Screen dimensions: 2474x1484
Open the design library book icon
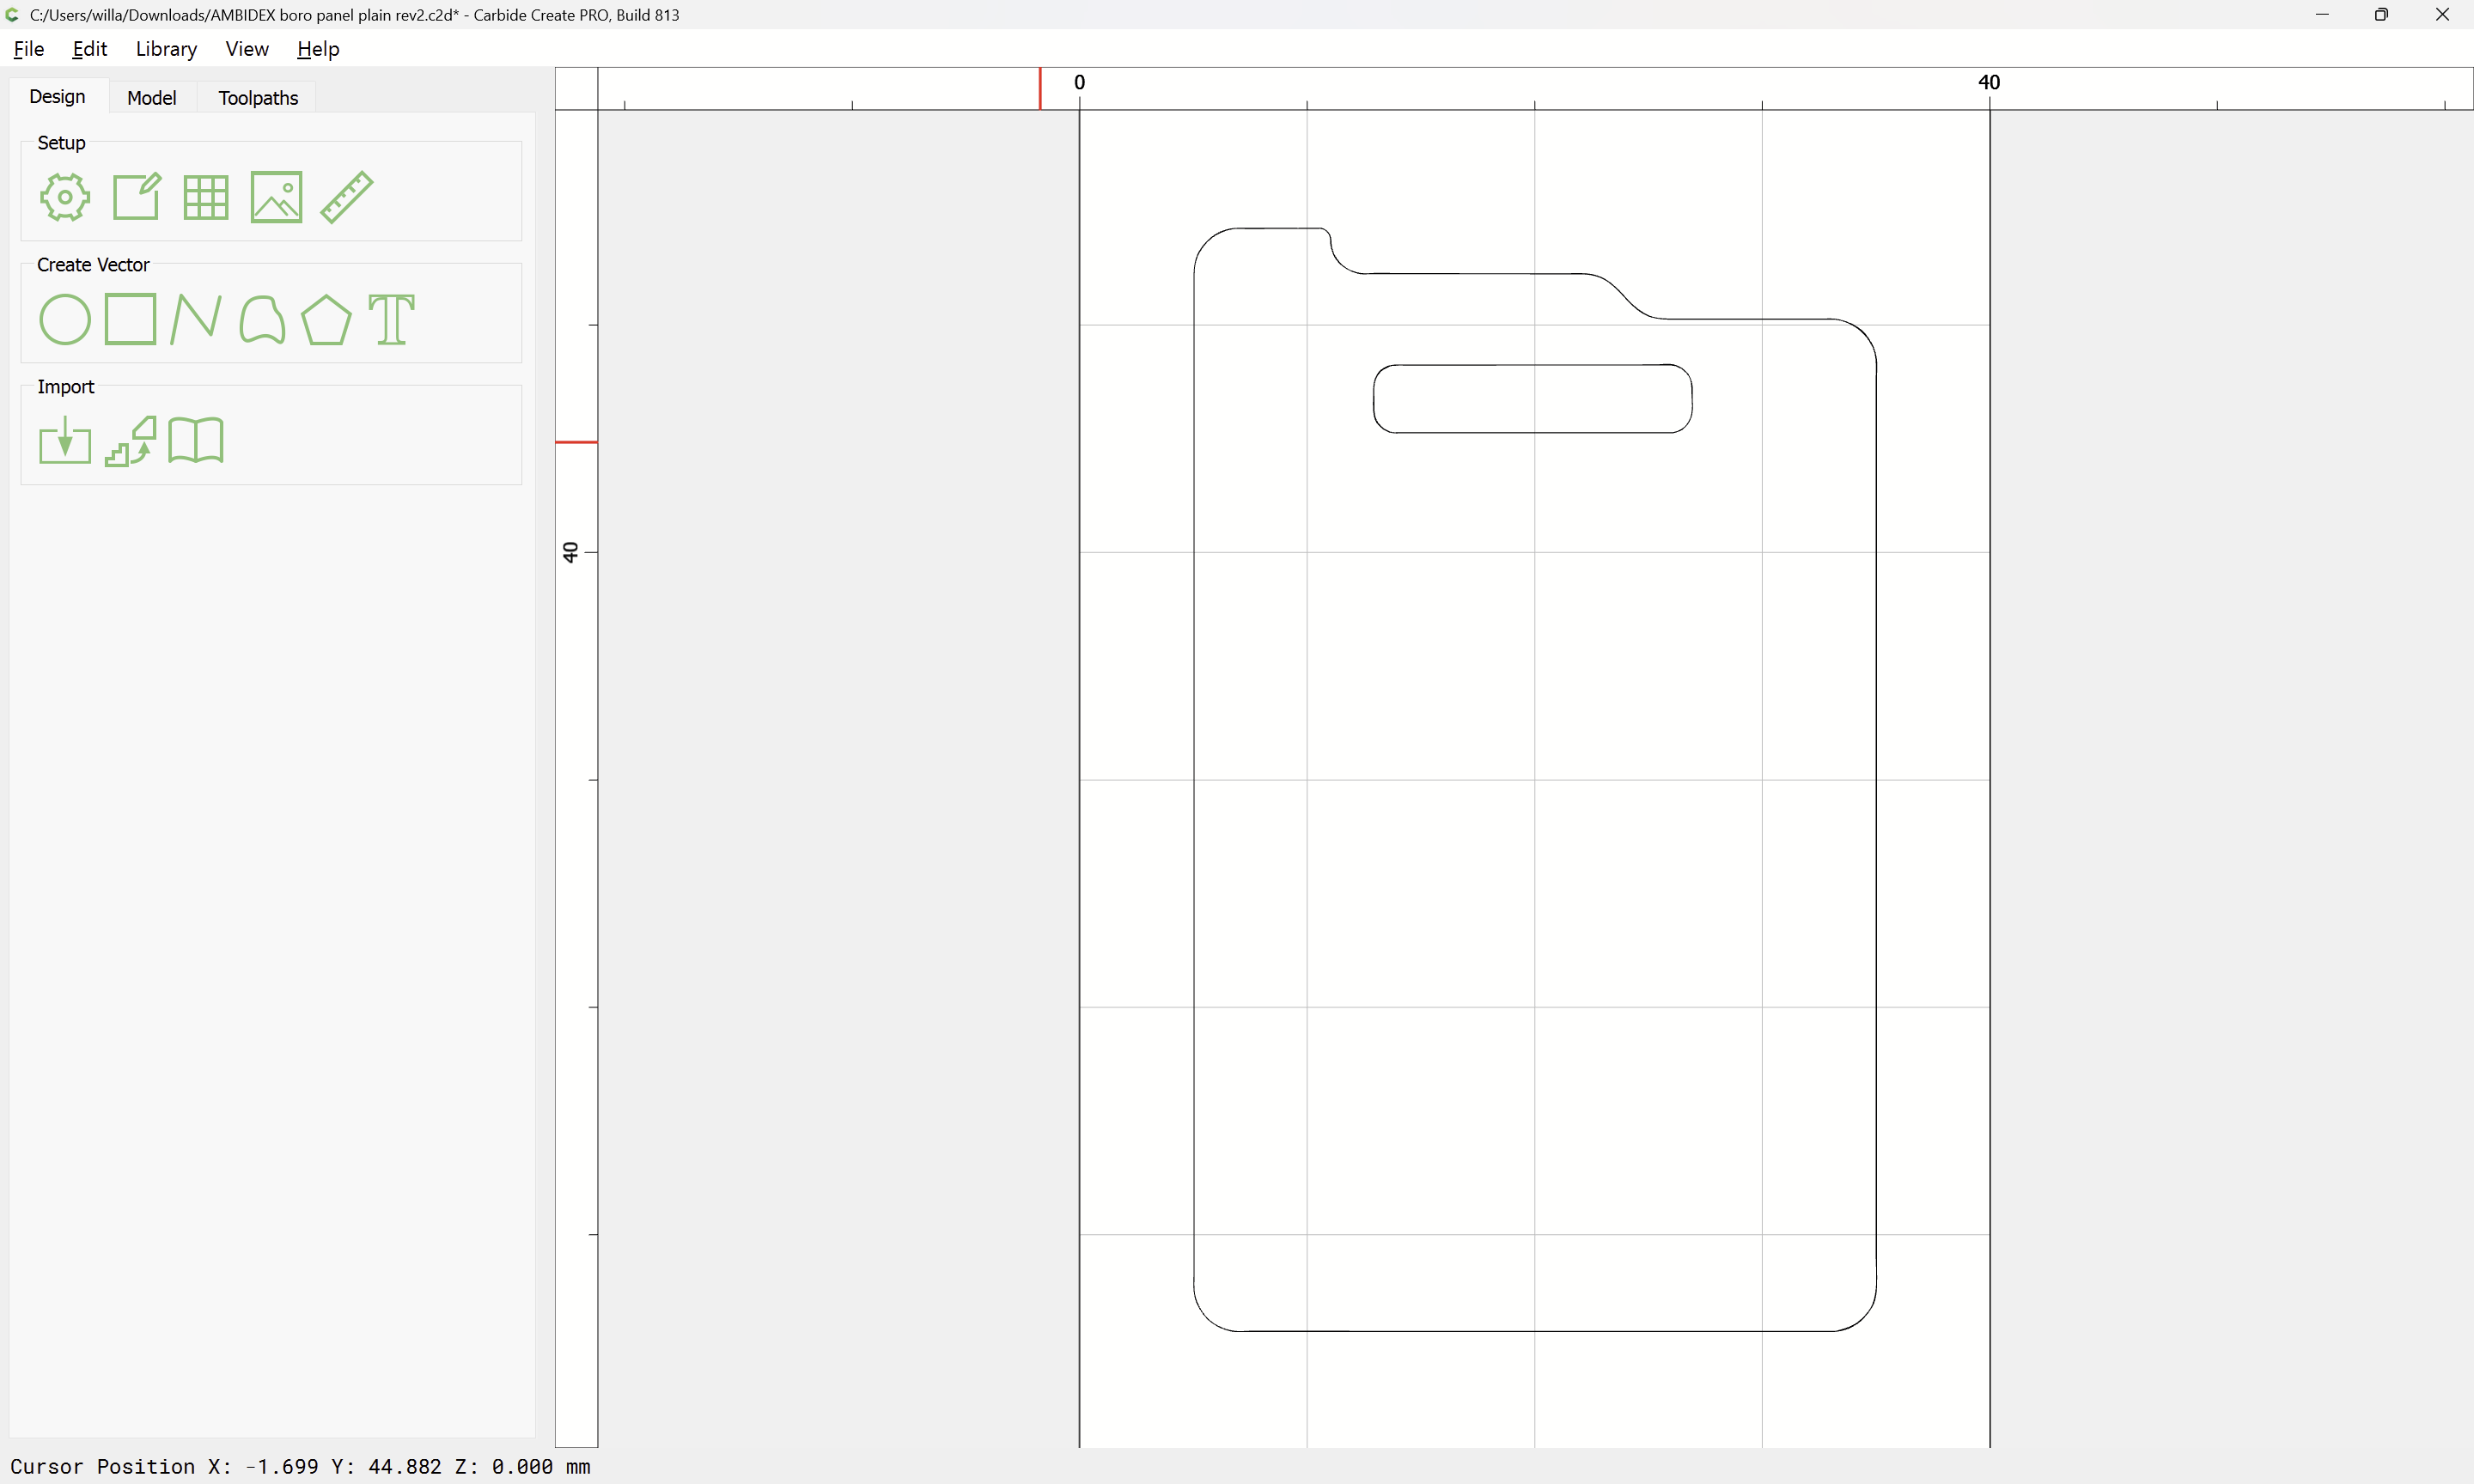click(x=196, y=440)
